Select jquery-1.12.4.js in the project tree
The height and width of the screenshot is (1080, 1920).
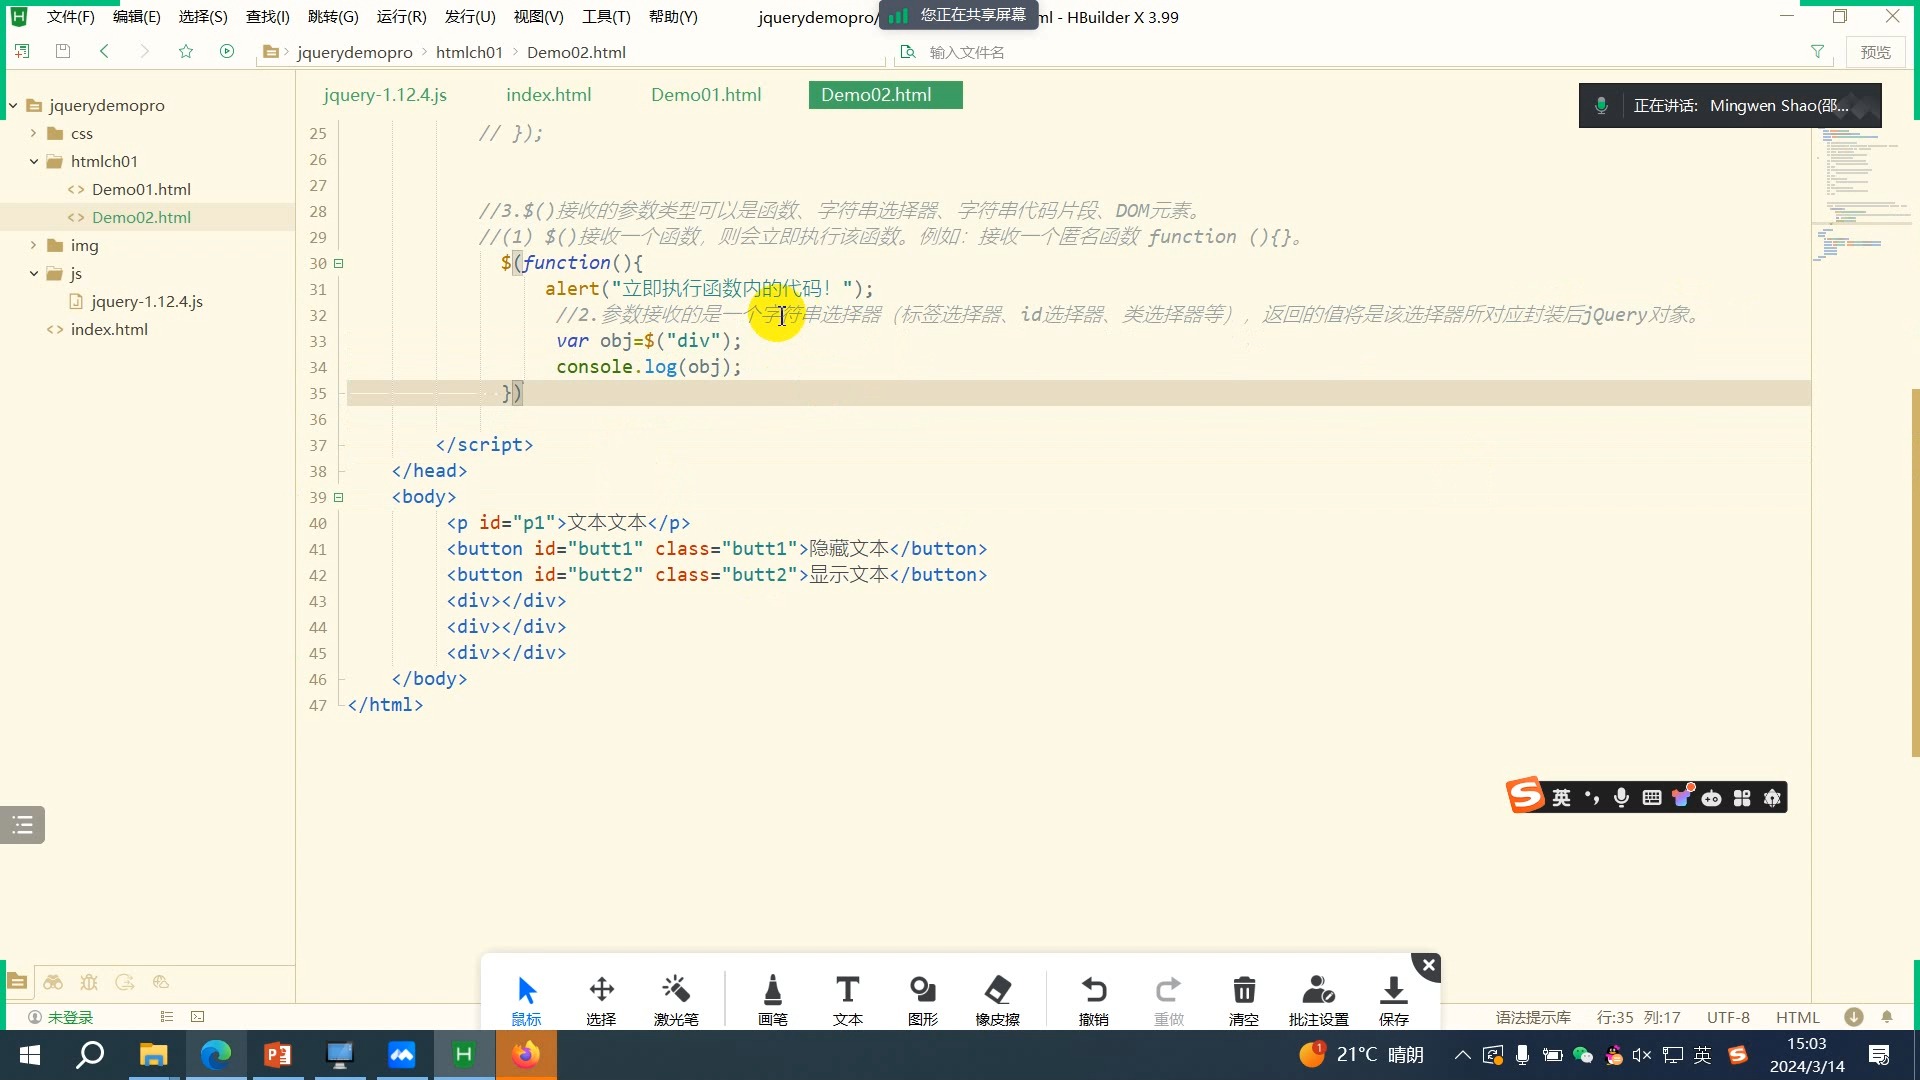point(147,301)
